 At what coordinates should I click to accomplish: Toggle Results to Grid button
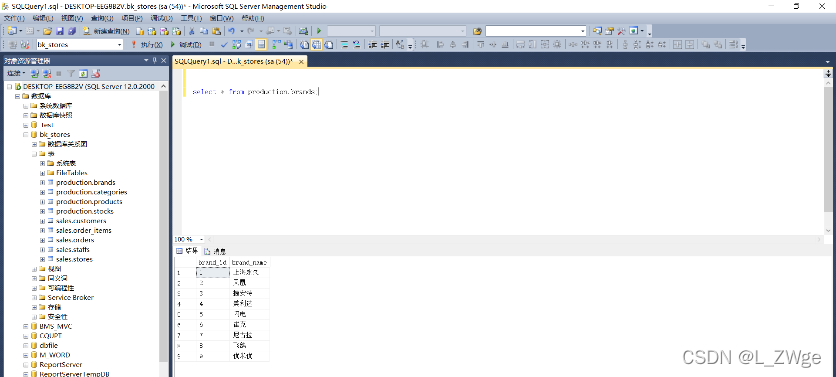point(316,45)
